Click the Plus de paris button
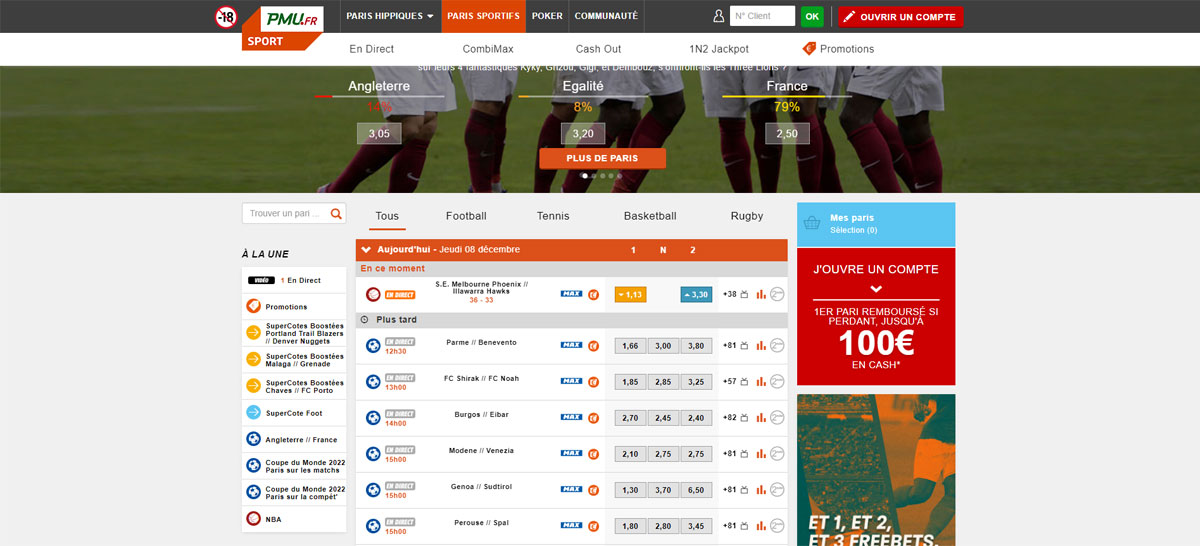This screenshot has width=1200, height=546. click(602, 158)
